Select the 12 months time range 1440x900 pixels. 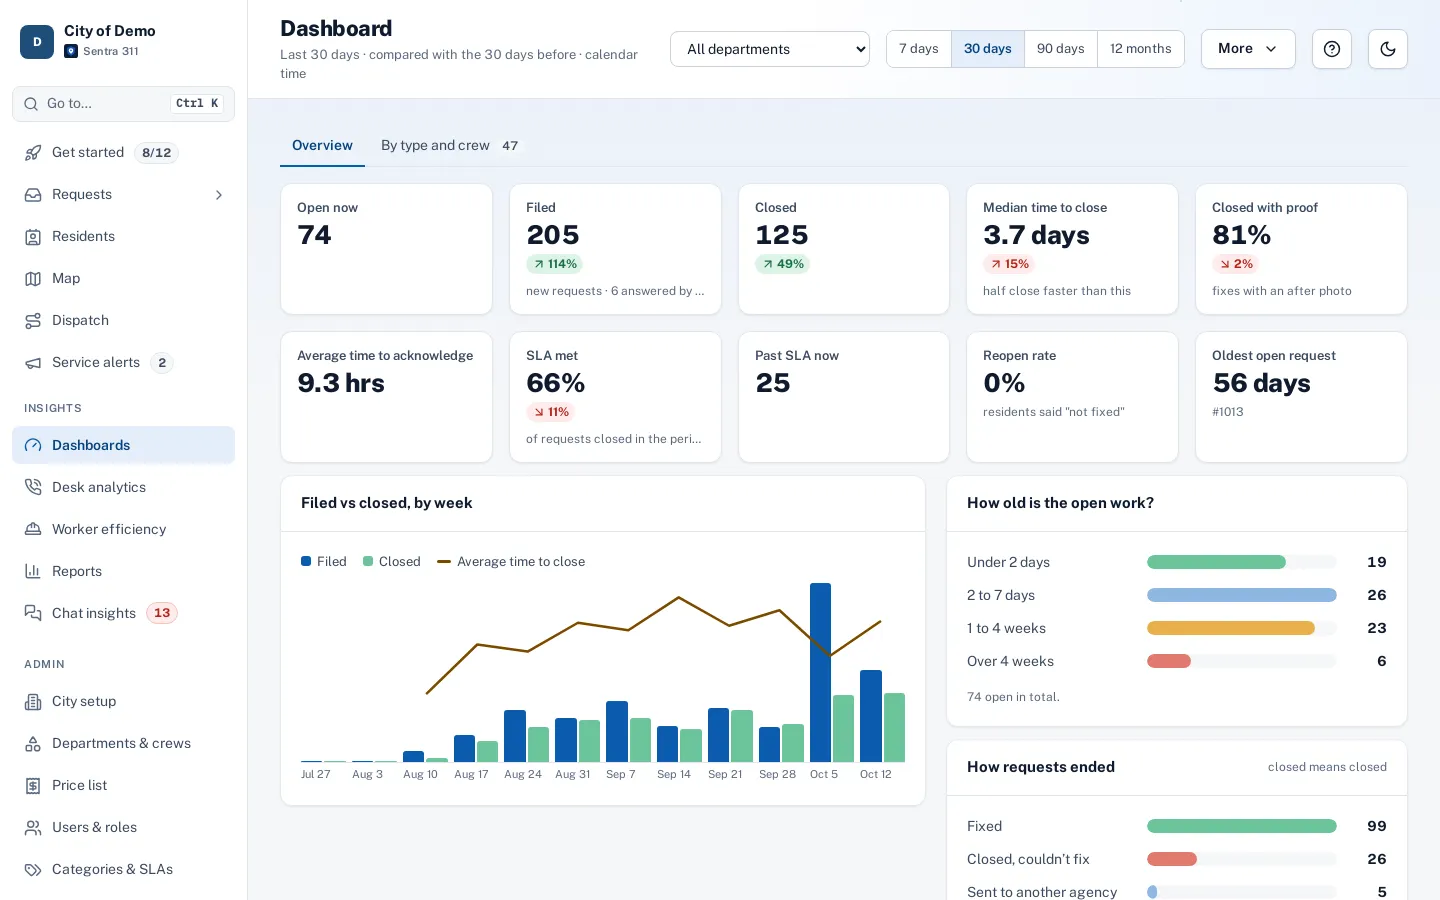(x=1141, y=49)
